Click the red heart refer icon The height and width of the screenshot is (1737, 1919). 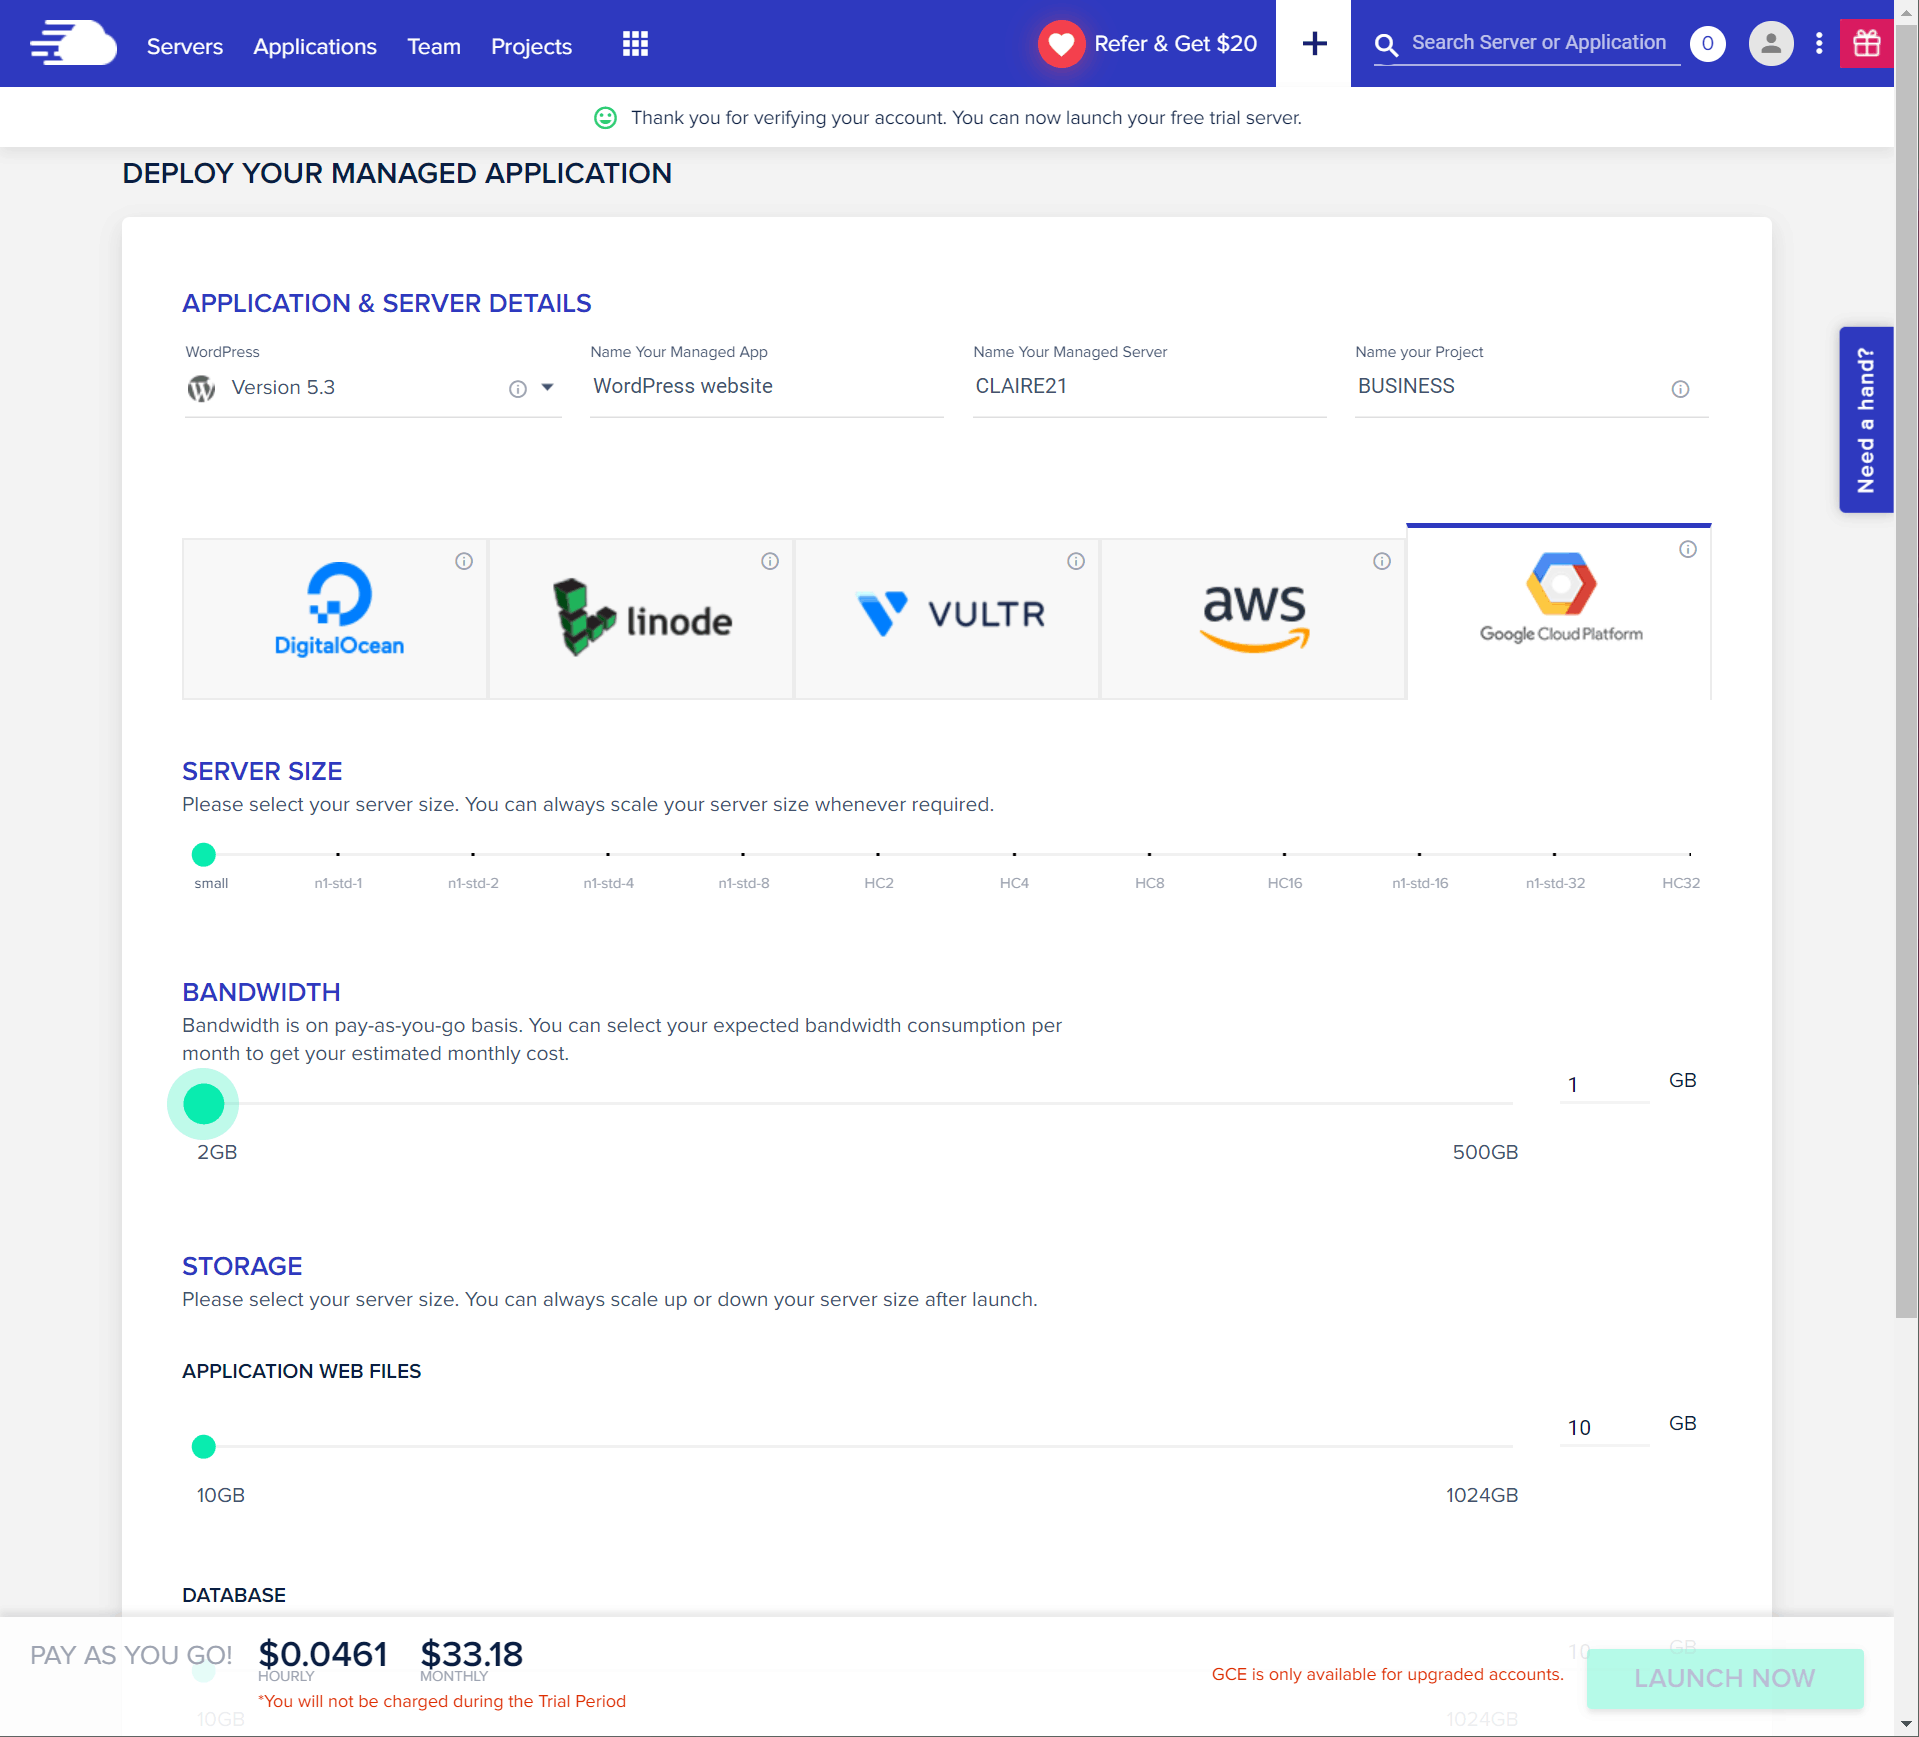tap(1061, 44)
